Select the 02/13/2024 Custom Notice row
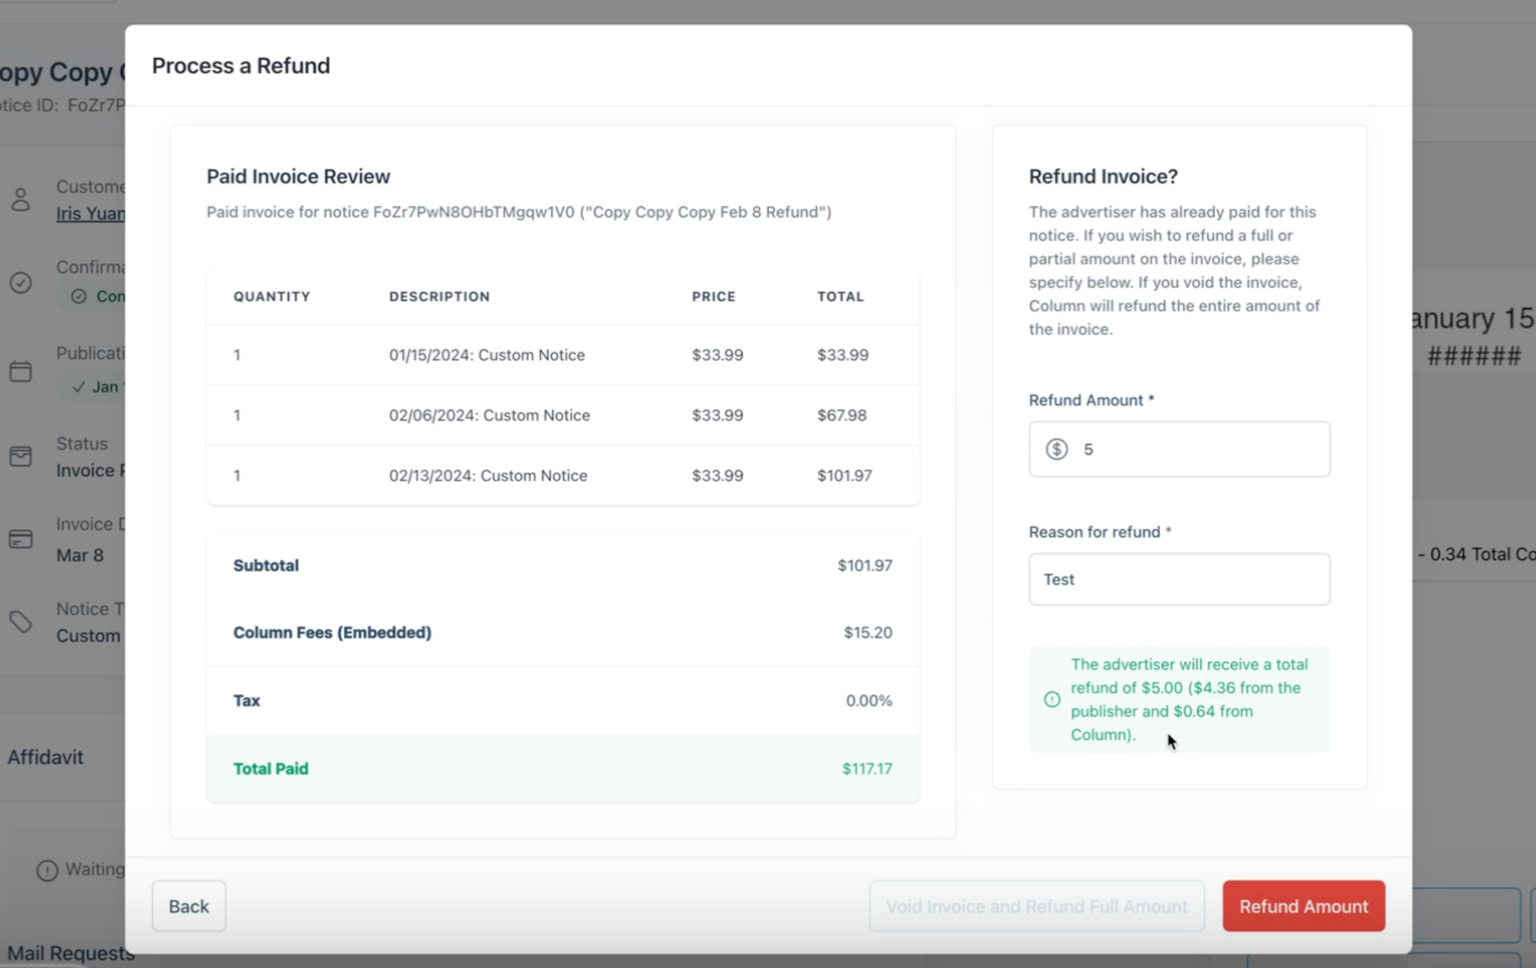 [x=562, y=475]
